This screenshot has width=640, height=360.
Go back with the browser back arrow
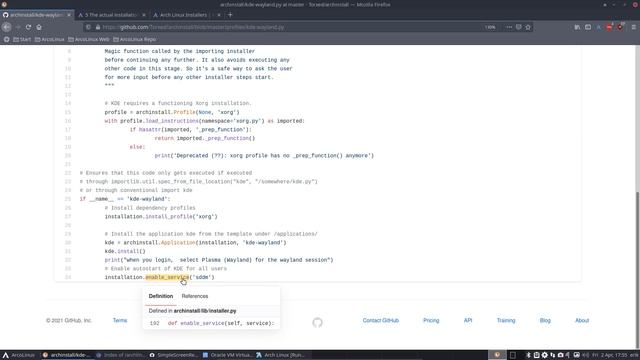7,27
